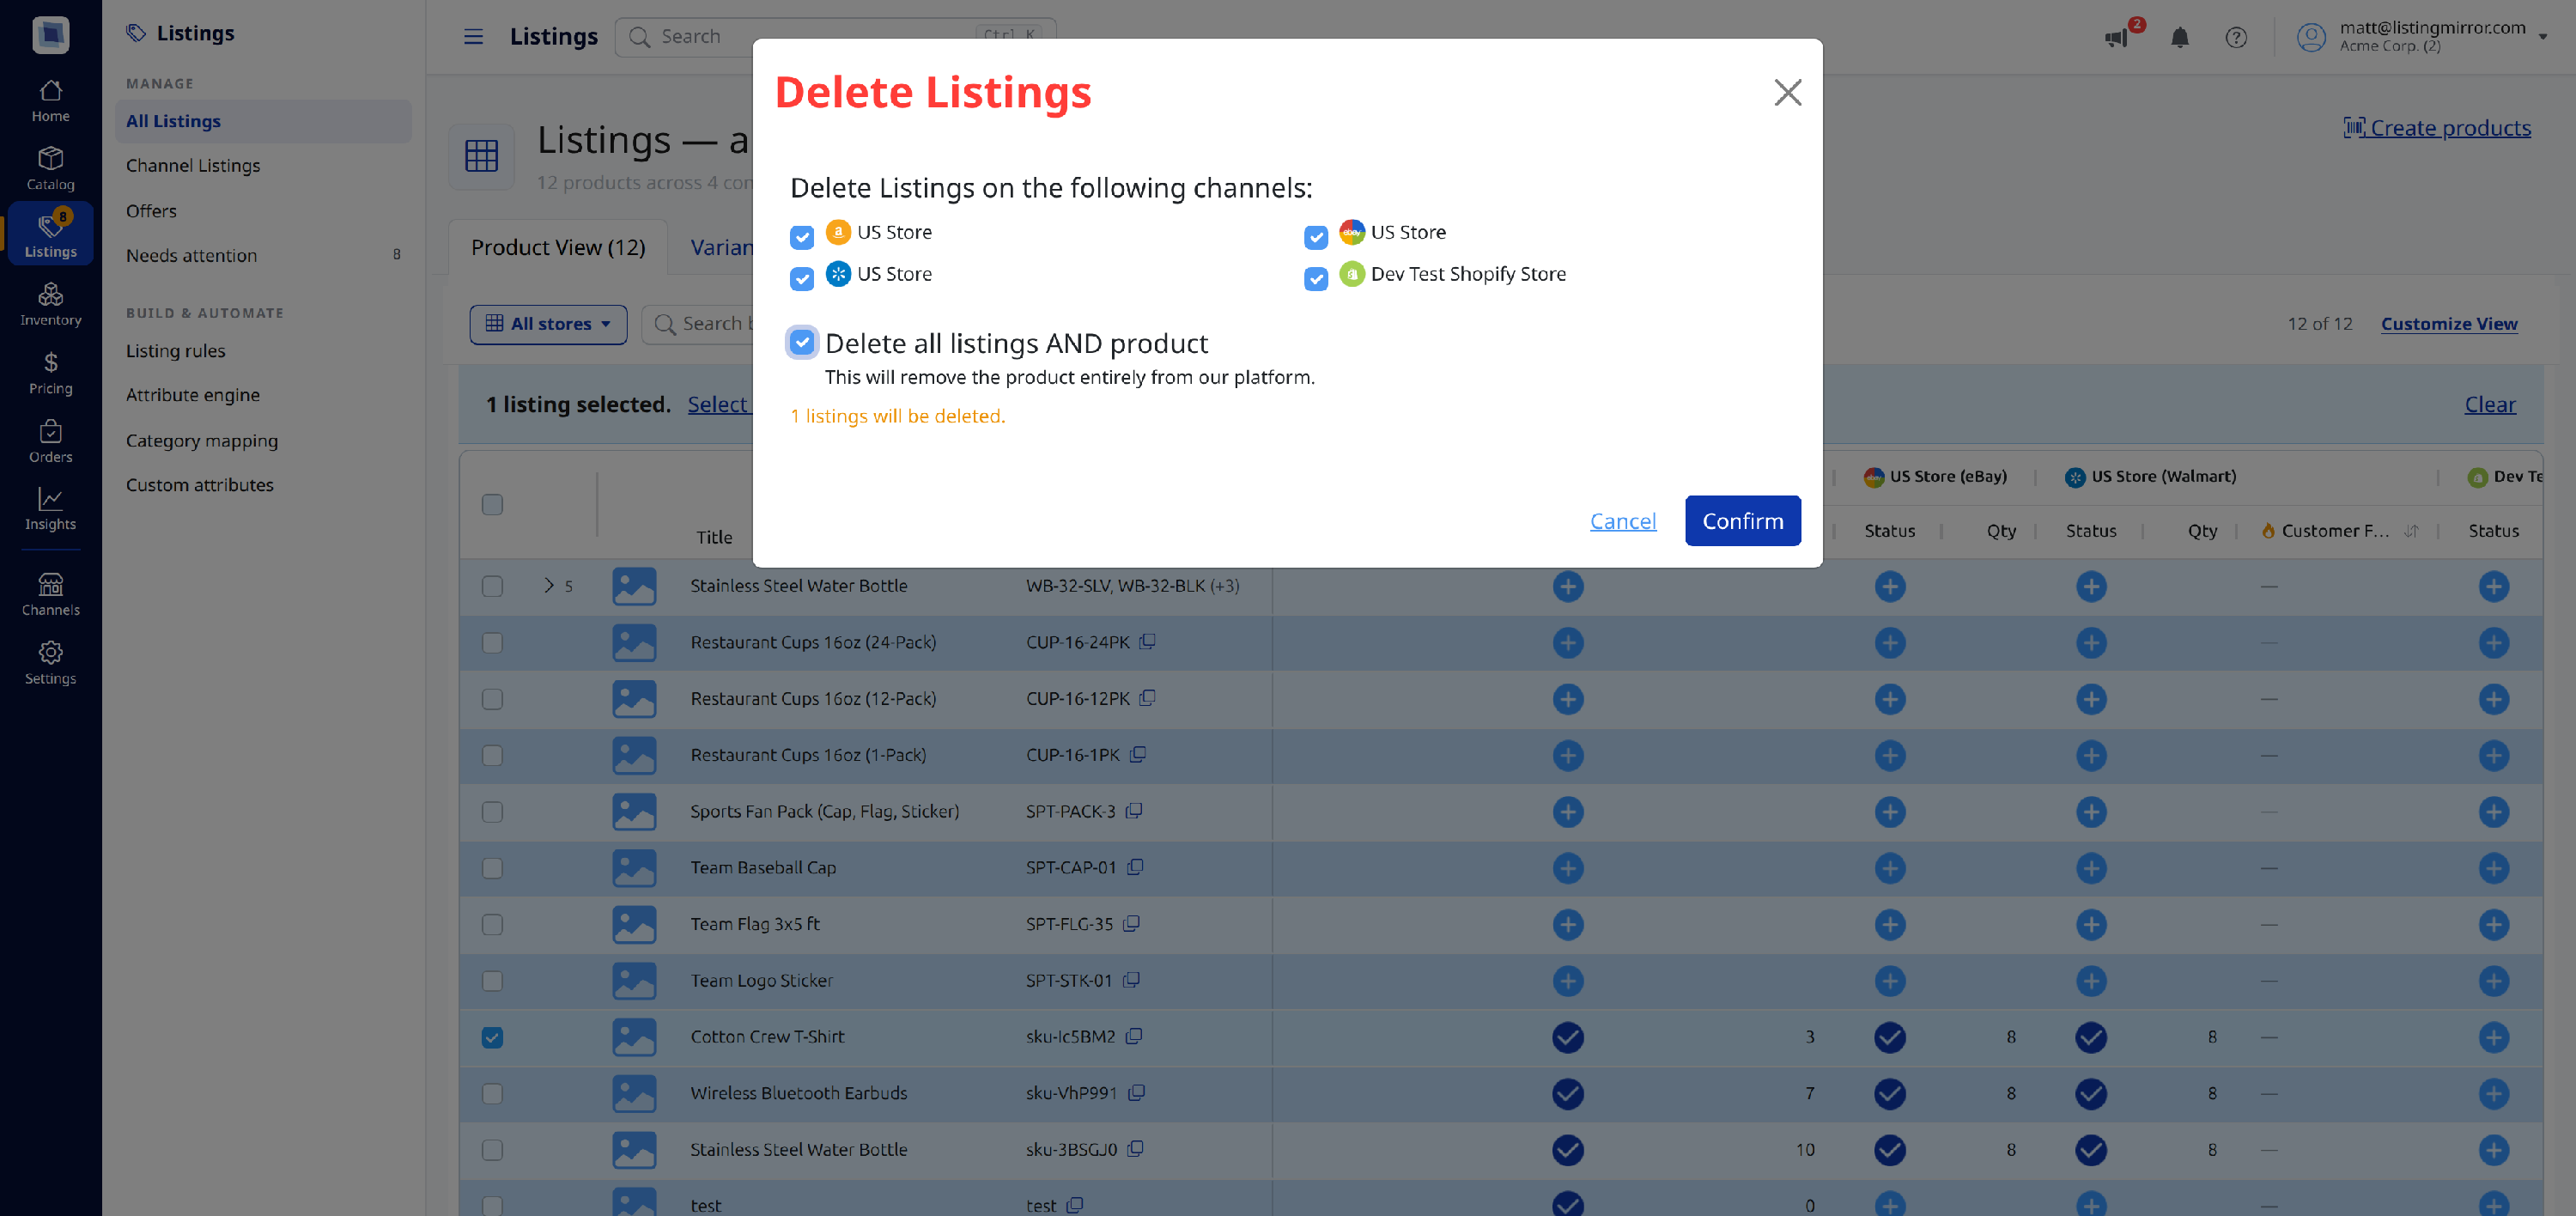Uncheck the Walmart US Store channel checkbox
The image size is (2576, 1216).
(x=801, y=279)
